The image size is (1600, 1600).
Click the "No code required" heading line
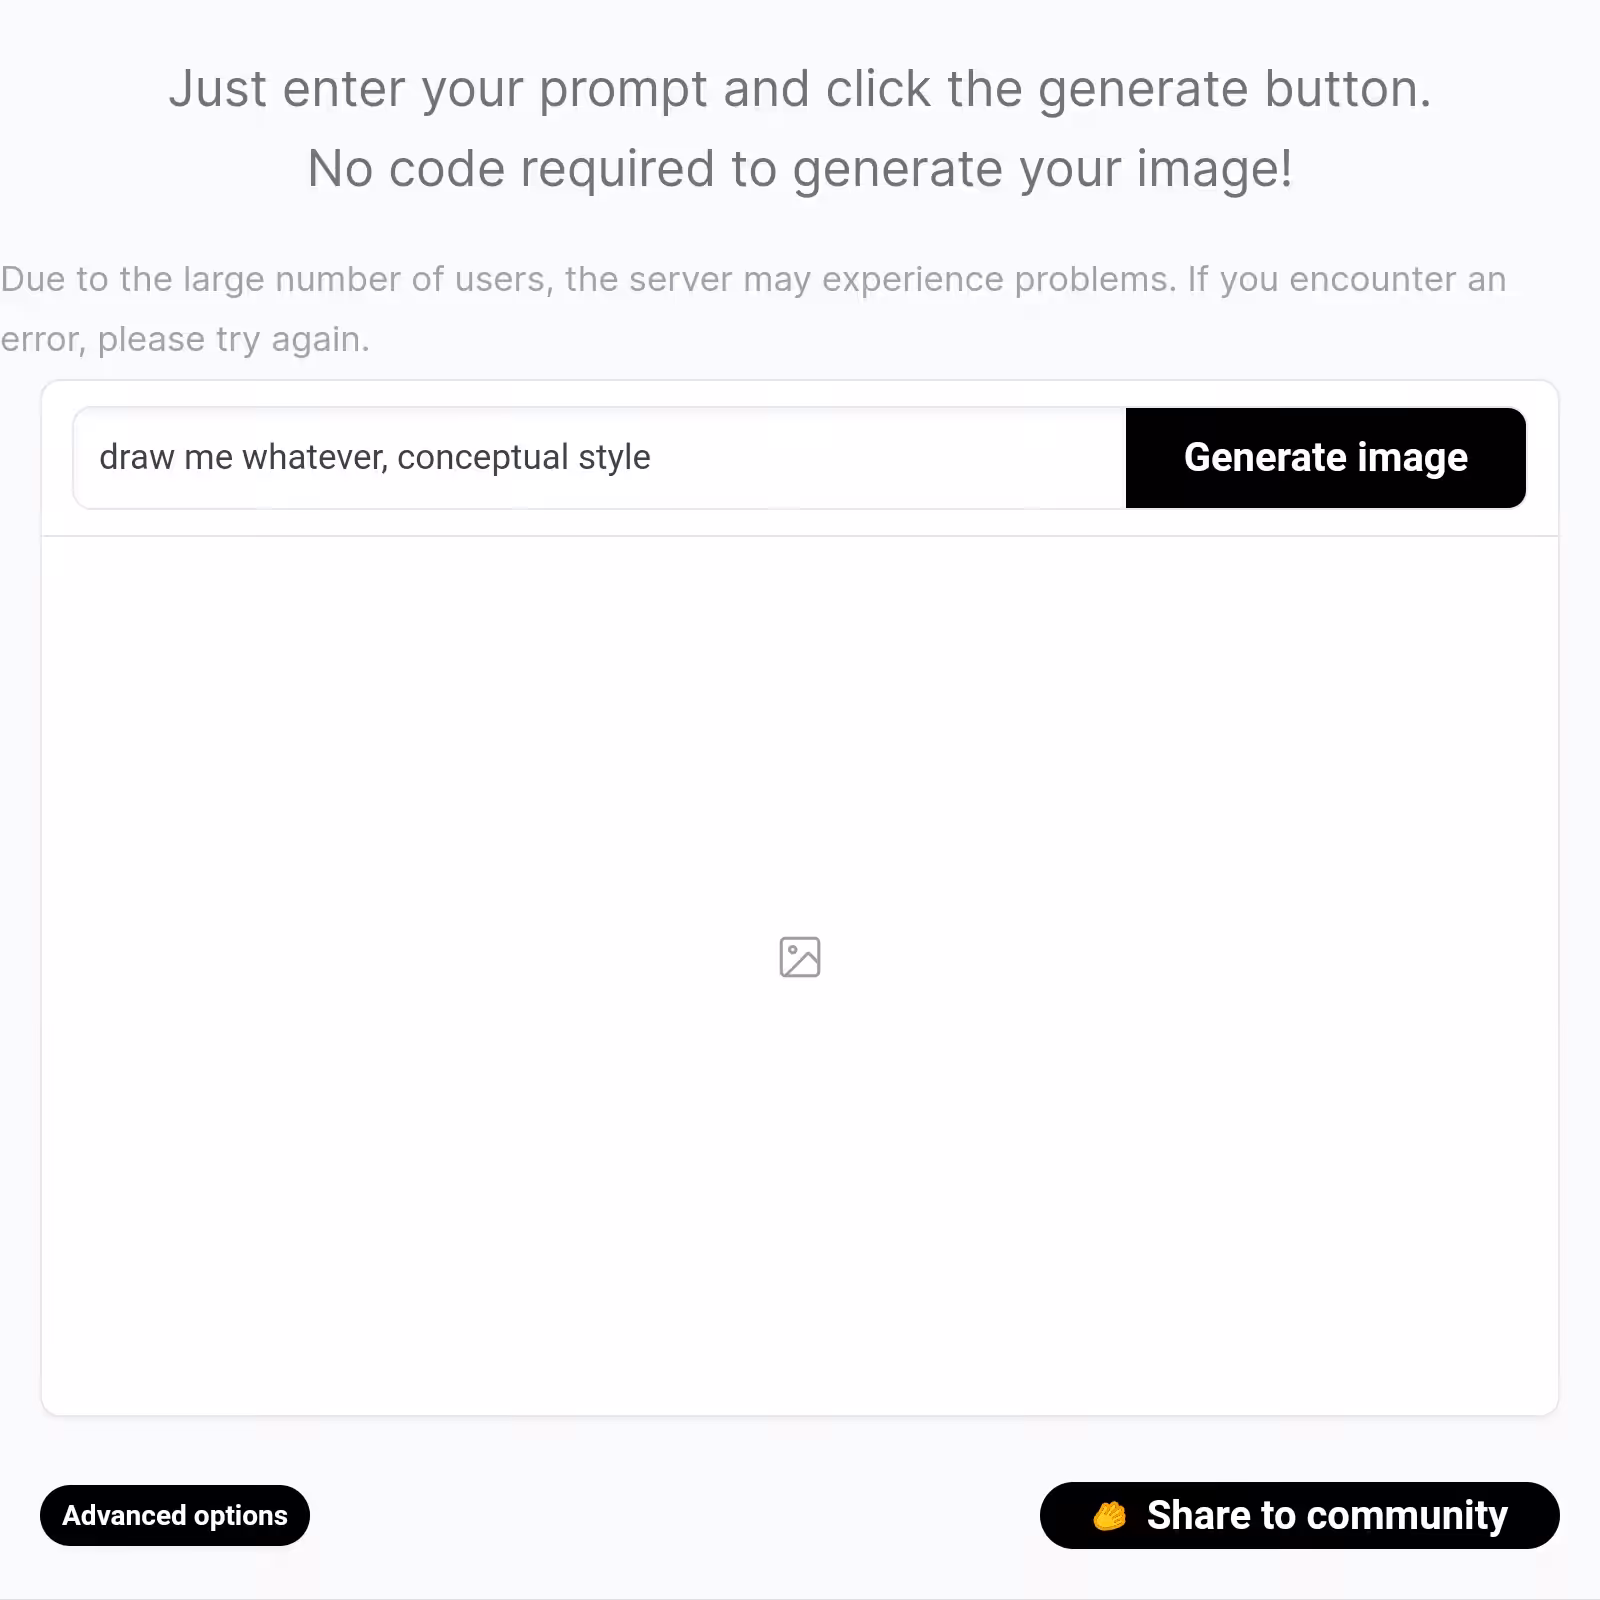pyautogui.click(x=800, y=168)
